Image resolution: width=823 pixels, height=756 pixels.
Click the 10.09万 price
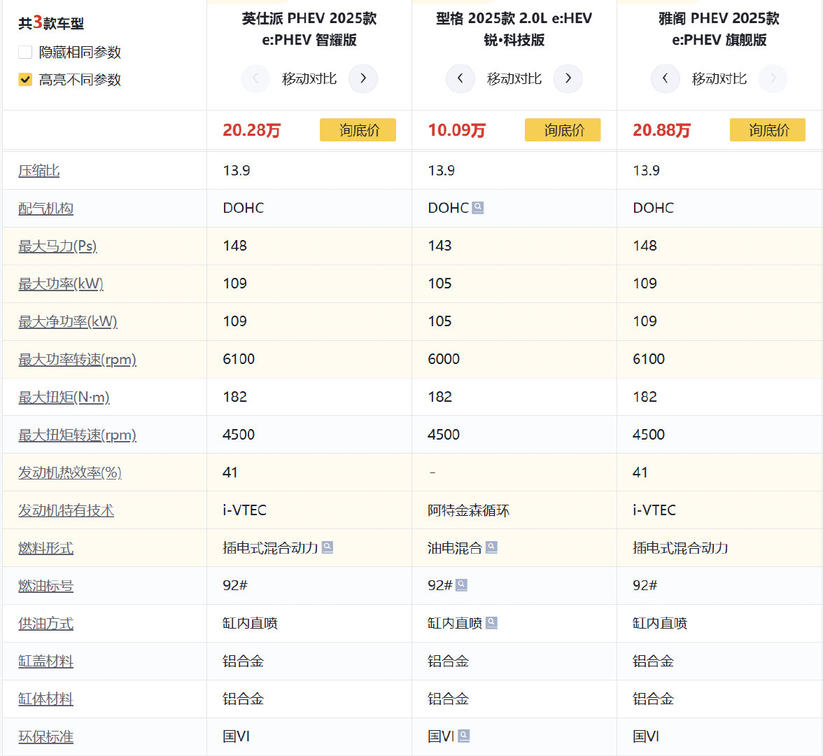456,130
